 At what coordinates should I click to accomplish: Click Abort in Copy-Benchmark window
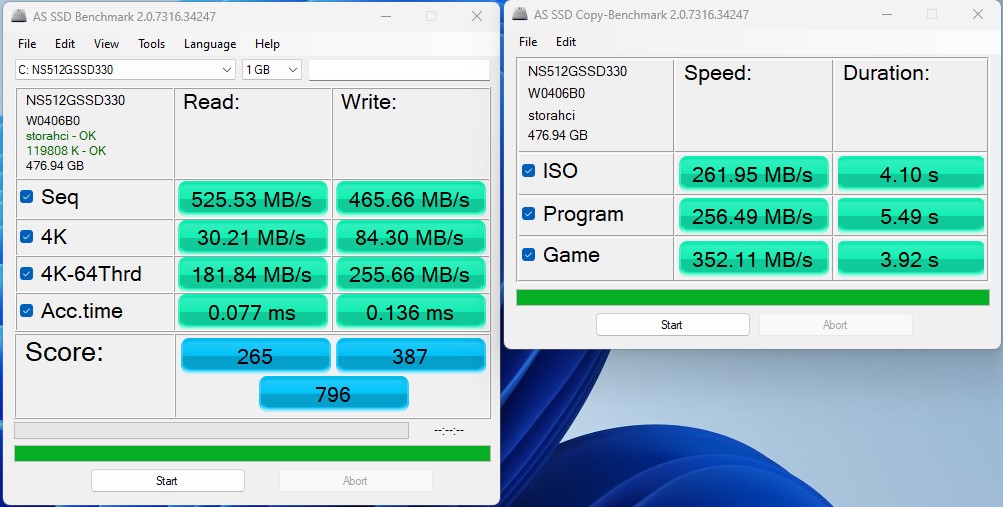pos(835,325)
